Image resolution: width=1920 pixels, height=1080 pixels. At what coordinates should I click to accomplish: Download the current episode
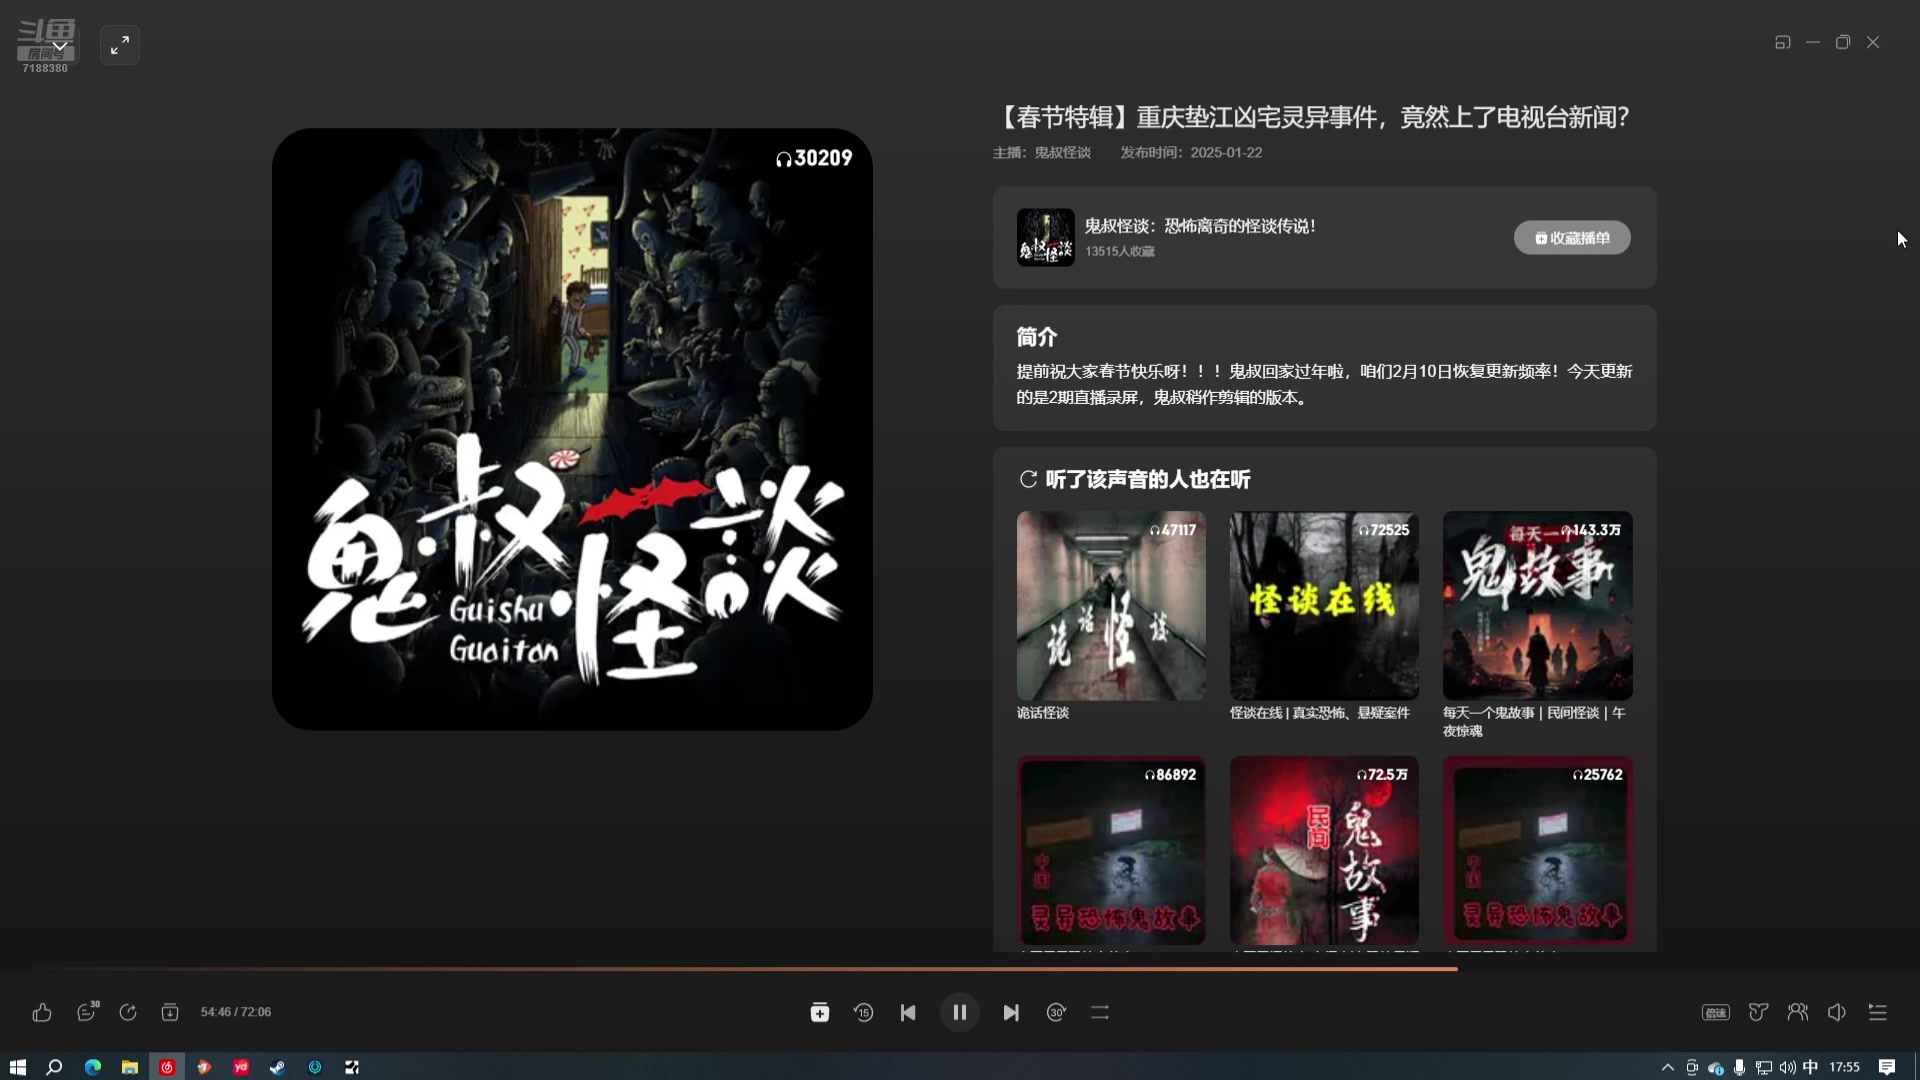[170, 1012]
